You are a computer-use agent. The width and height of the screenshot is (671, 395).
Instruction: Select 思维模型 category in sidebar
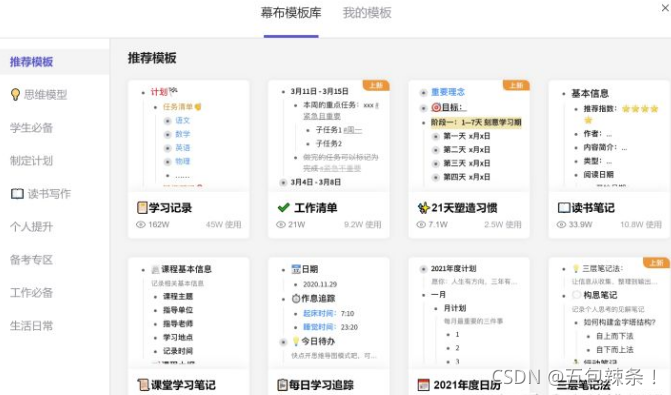coord(45,95)
